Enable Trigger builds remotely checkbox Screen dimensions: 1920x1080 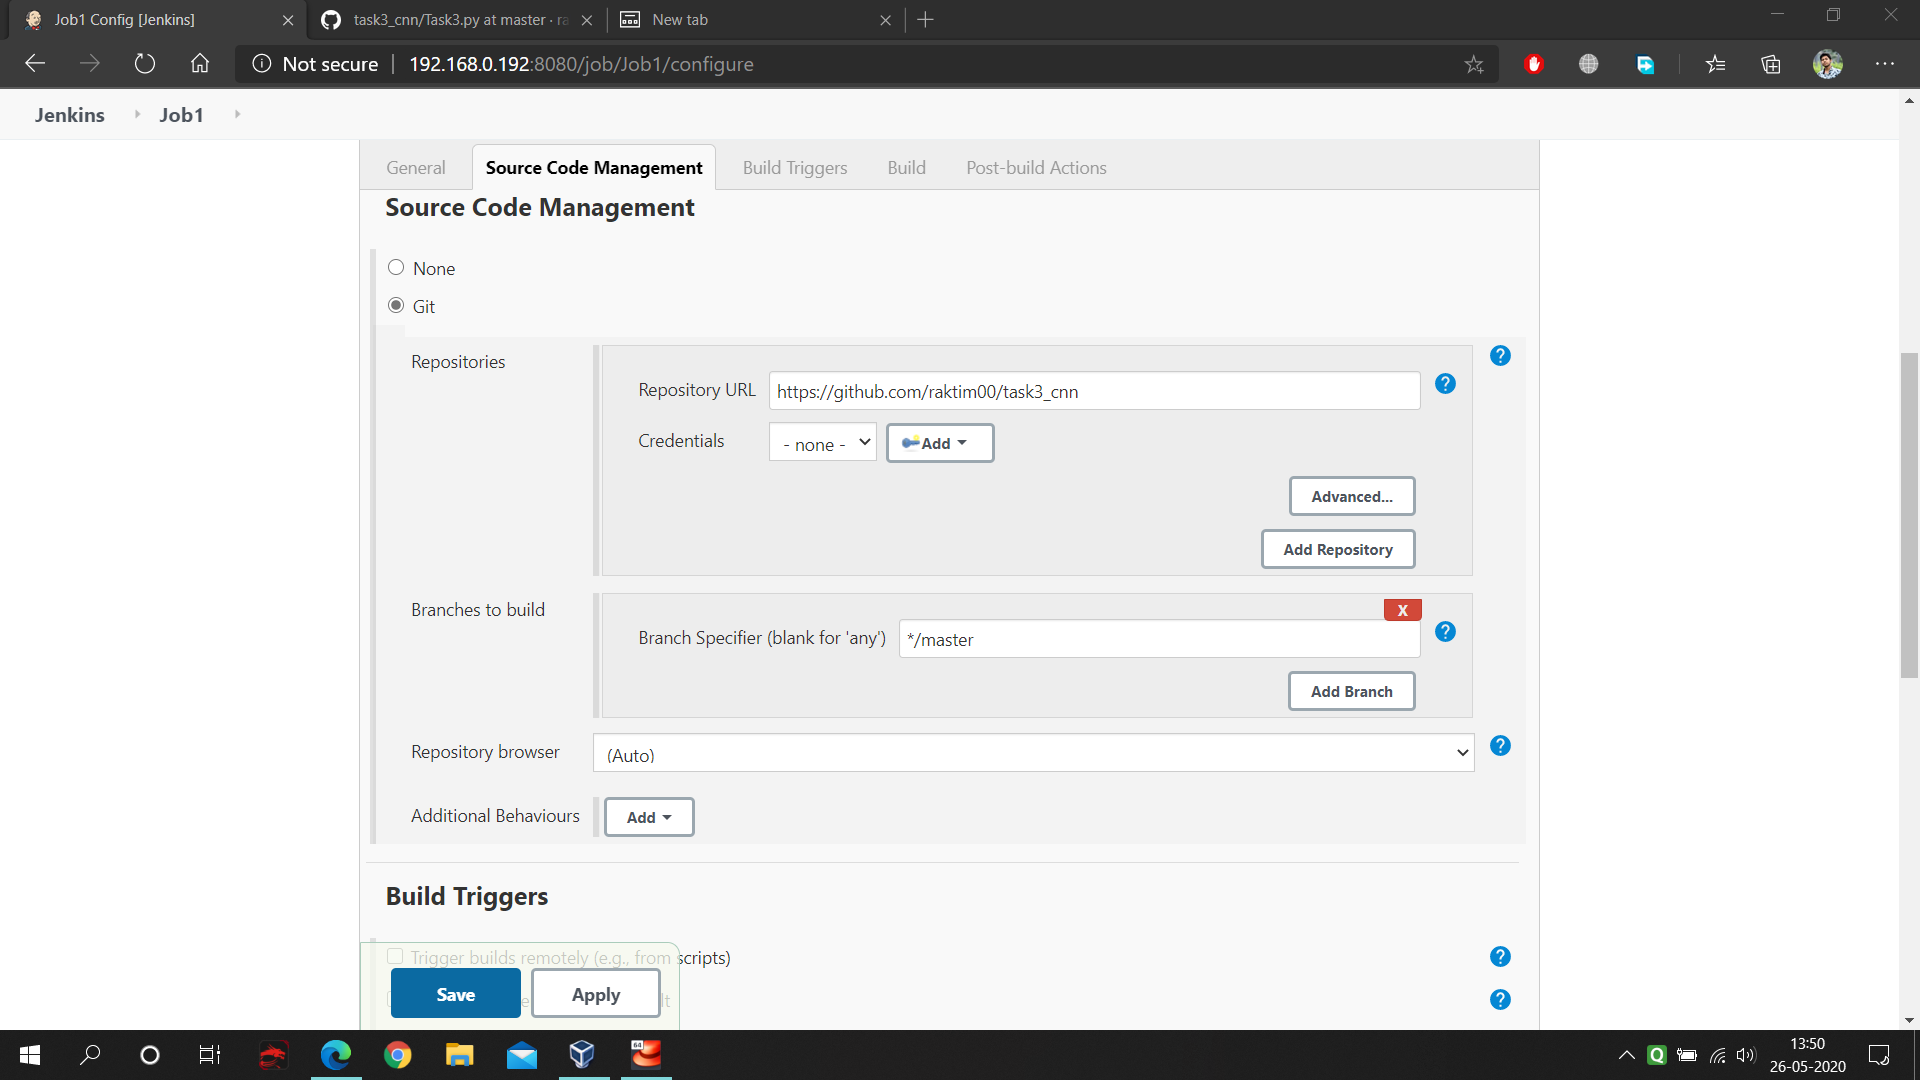(396, 957)
